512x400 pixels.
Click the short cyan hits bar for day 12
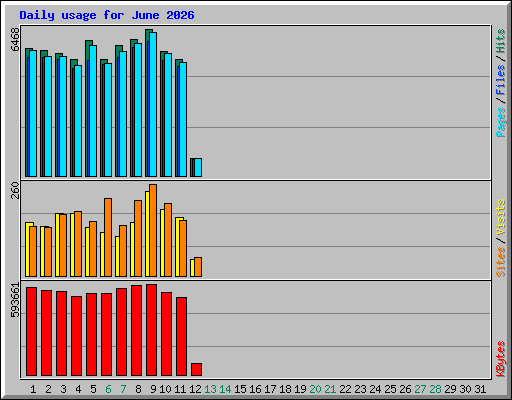pos(198,167)
